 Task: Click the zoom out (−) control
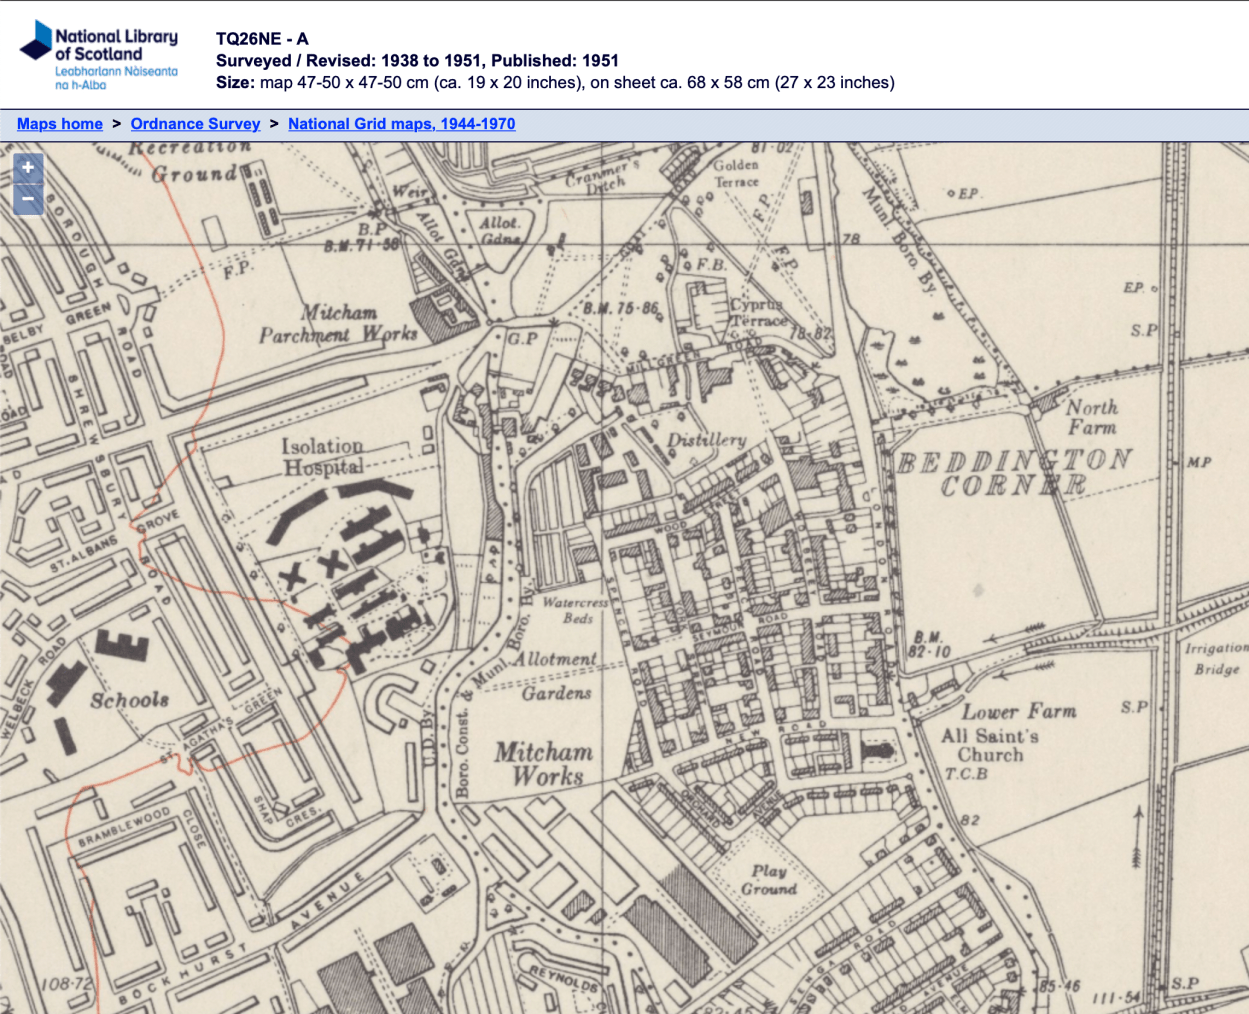(x=27, y=198)
